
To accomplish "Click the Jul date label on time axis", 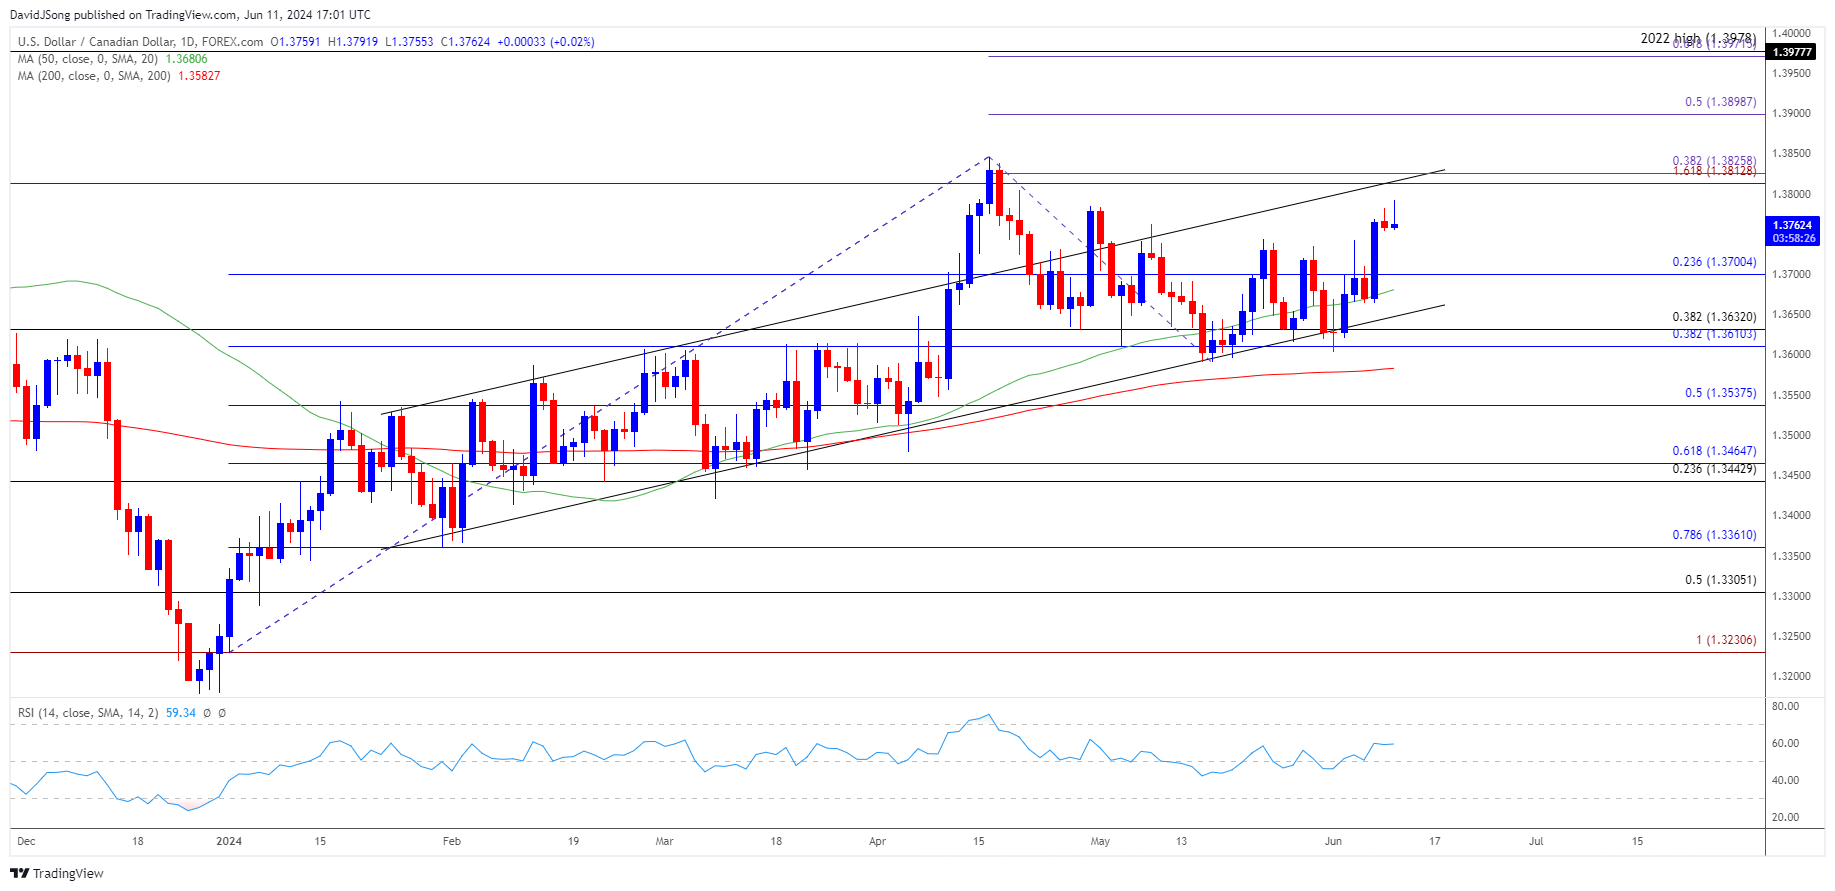I will [1536, 841].
